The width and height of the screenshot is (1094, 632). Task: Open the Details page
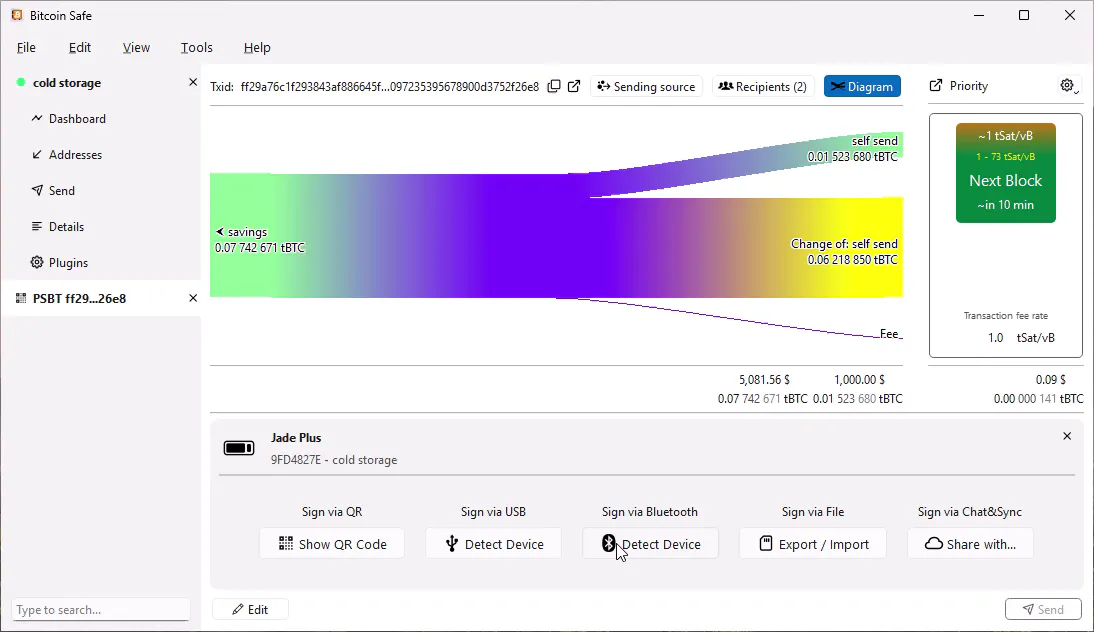[x=57, y=227]
